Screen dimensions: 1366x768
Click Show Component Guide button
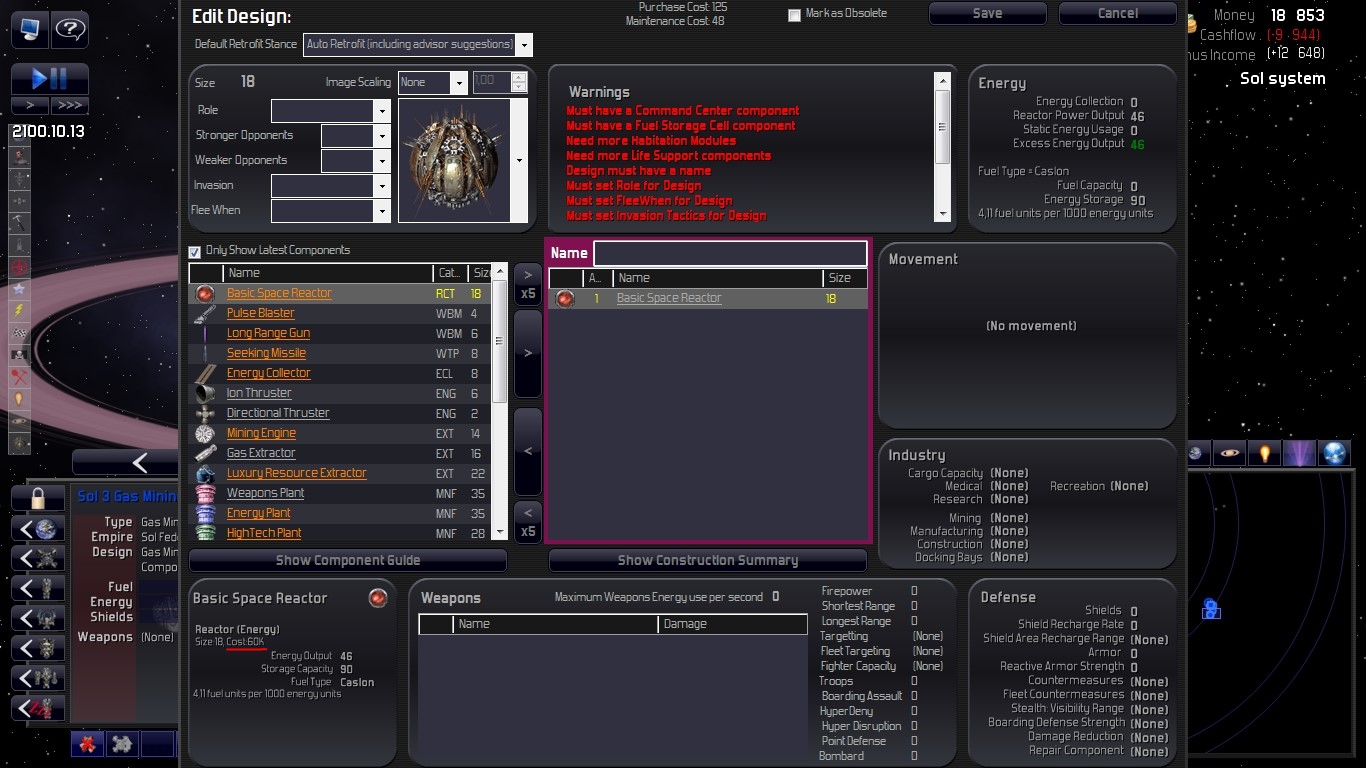click(348, 560)
